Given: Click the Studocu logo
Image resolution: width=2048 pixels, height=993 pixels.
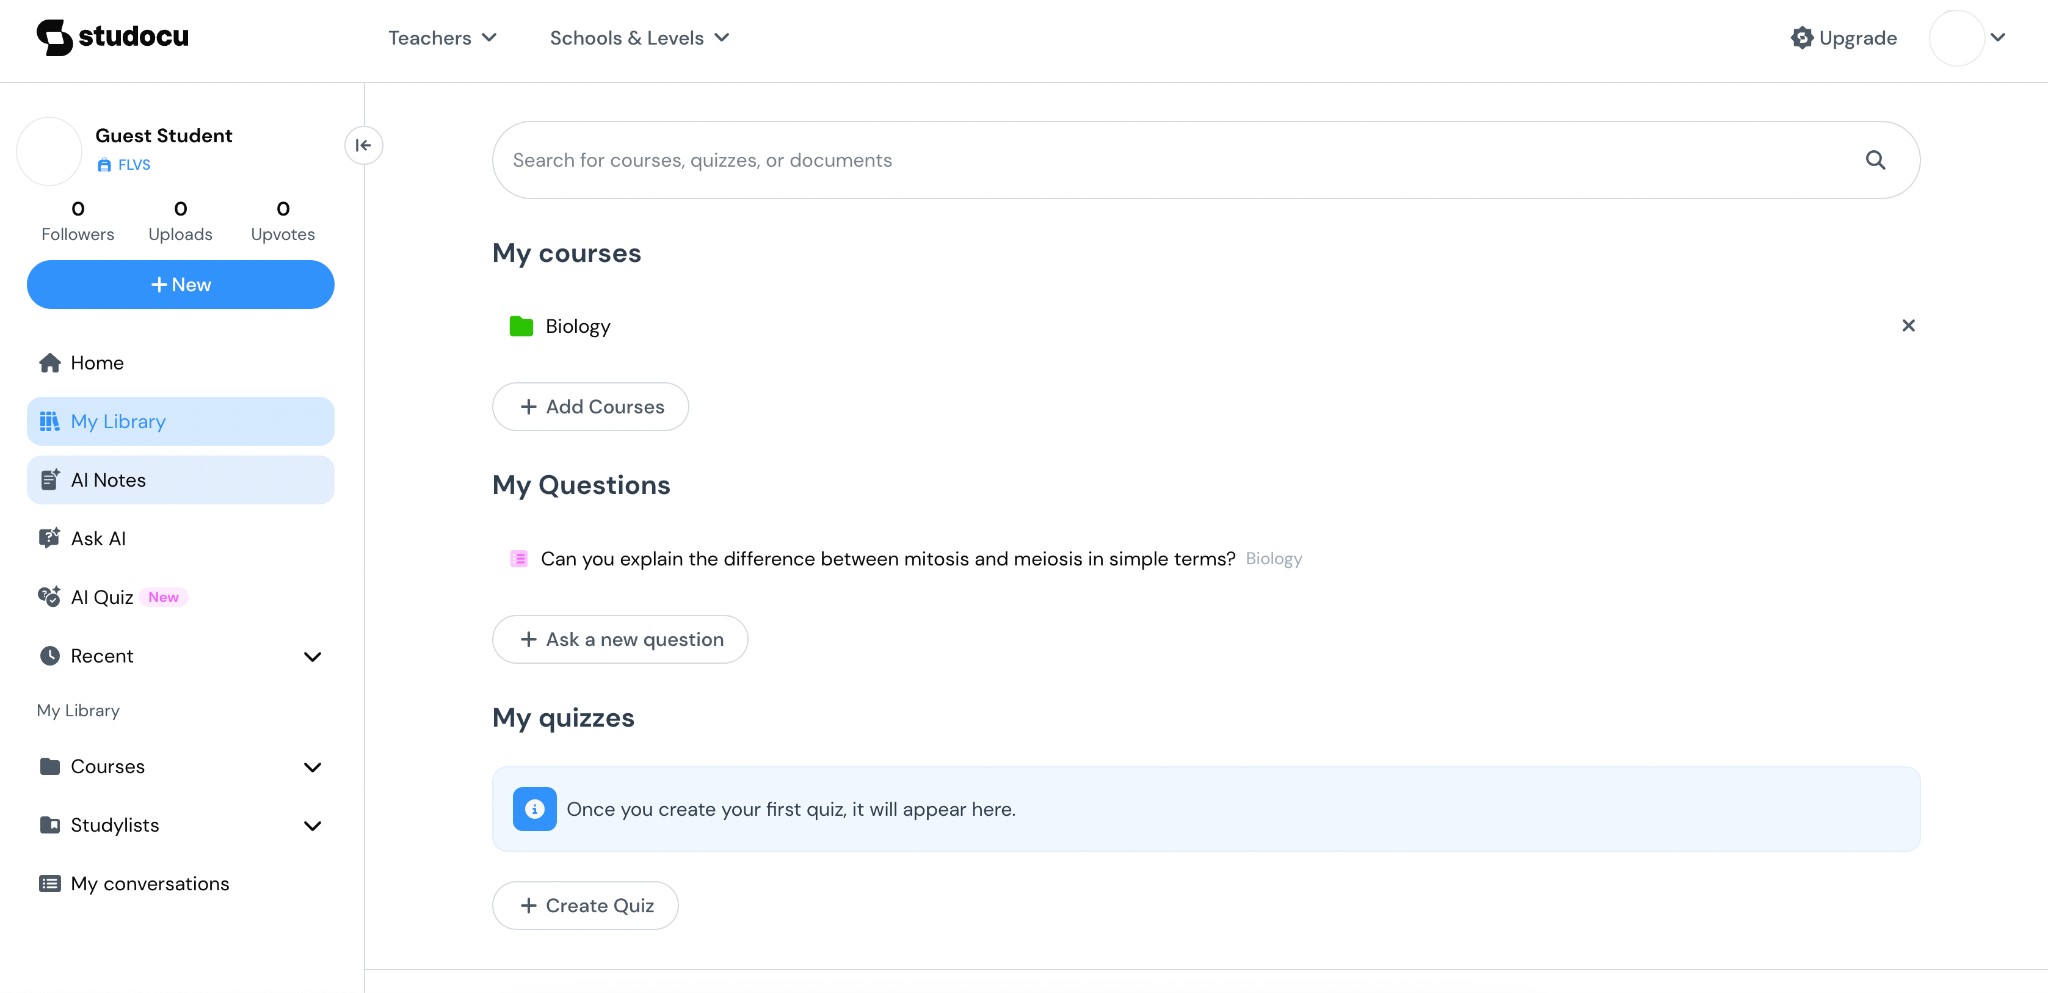Looking at the screenshot, I should click(x=112, y=37).
